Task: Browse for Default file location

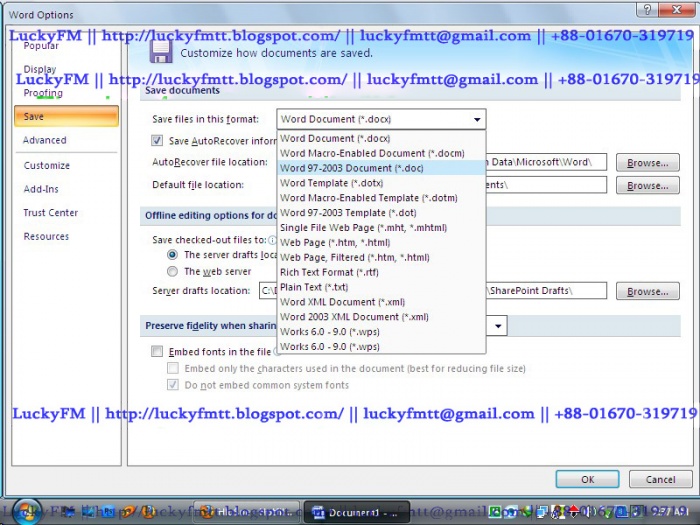Action: (648, 185)
